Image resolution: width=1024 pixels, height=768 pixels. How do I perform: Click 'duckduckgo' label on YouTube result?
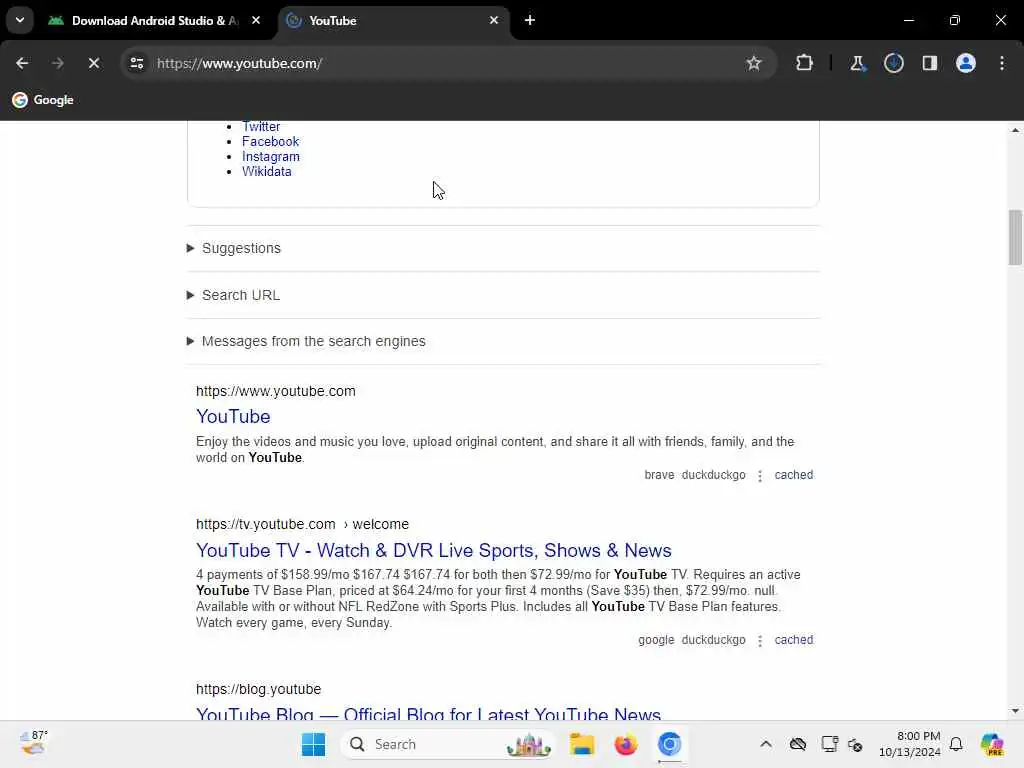[x=713, y=475]
